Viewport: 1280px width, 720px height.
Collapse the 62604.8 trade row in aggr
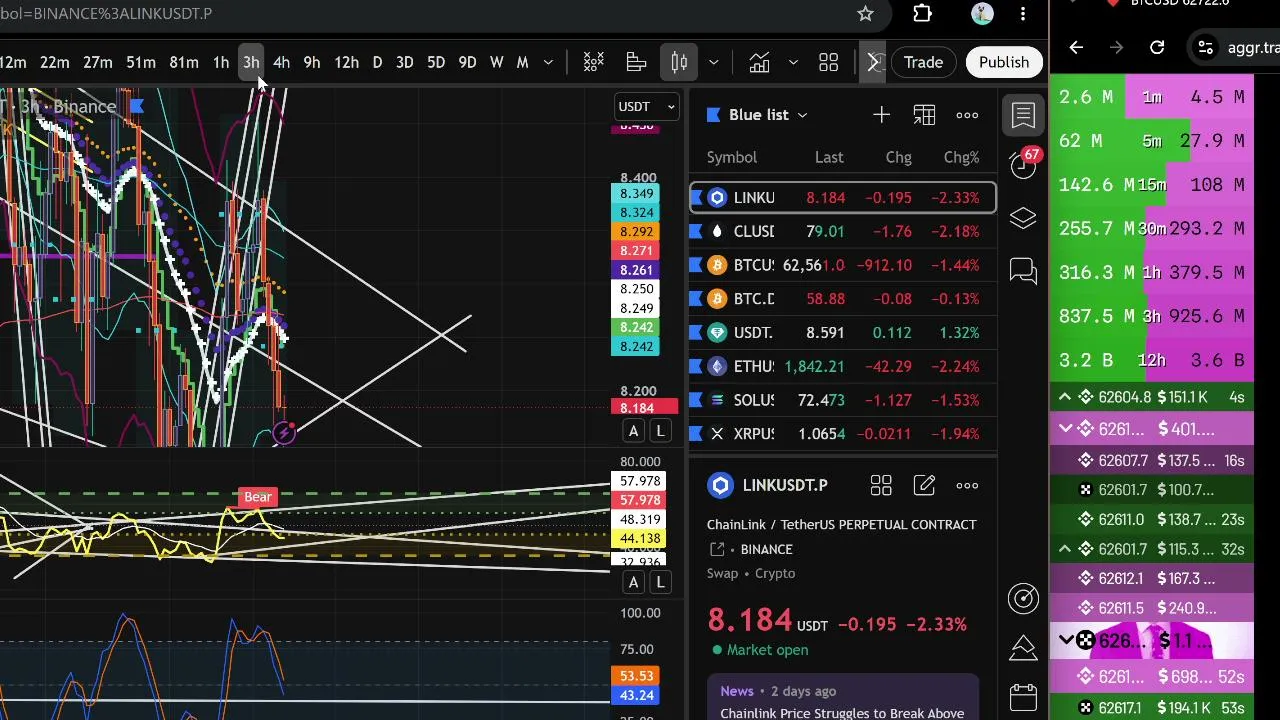click(x=1065, y=398)
